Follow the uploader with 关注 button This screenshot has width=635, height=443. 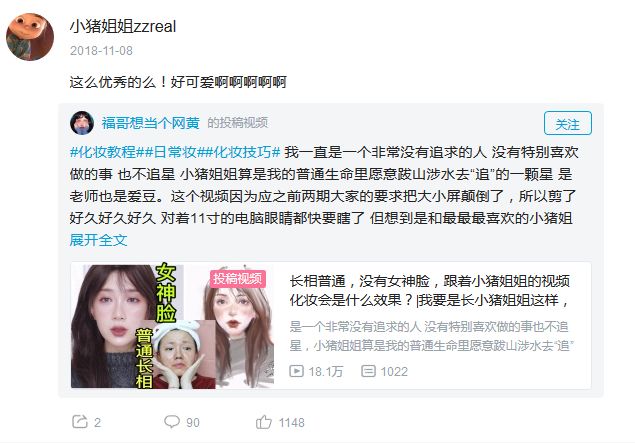click(568, 123)
